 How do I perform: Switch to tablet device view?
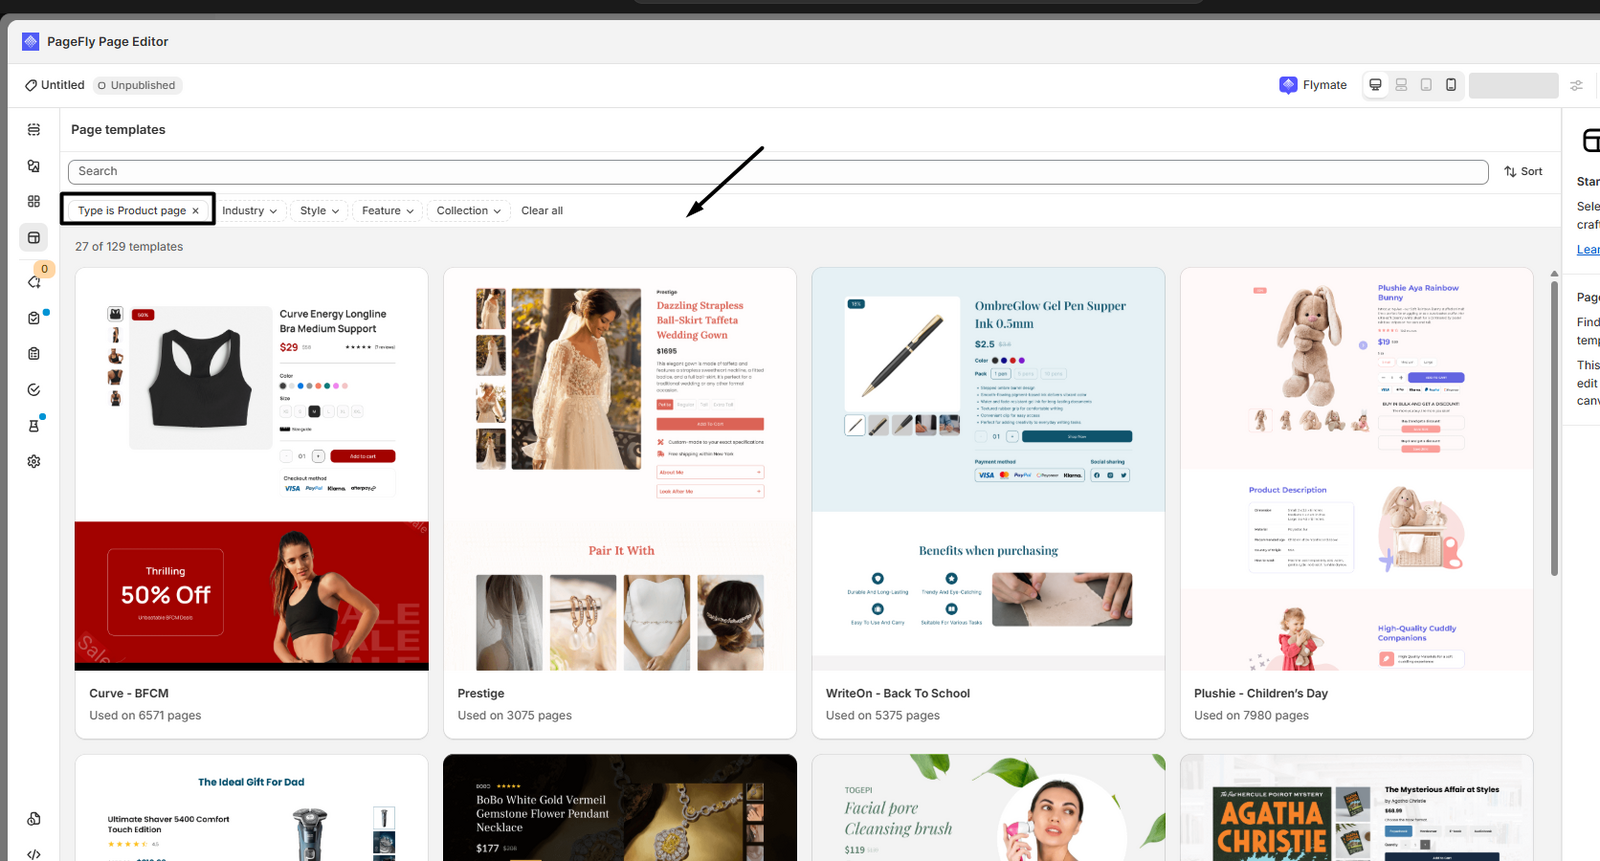(1426, 85)
